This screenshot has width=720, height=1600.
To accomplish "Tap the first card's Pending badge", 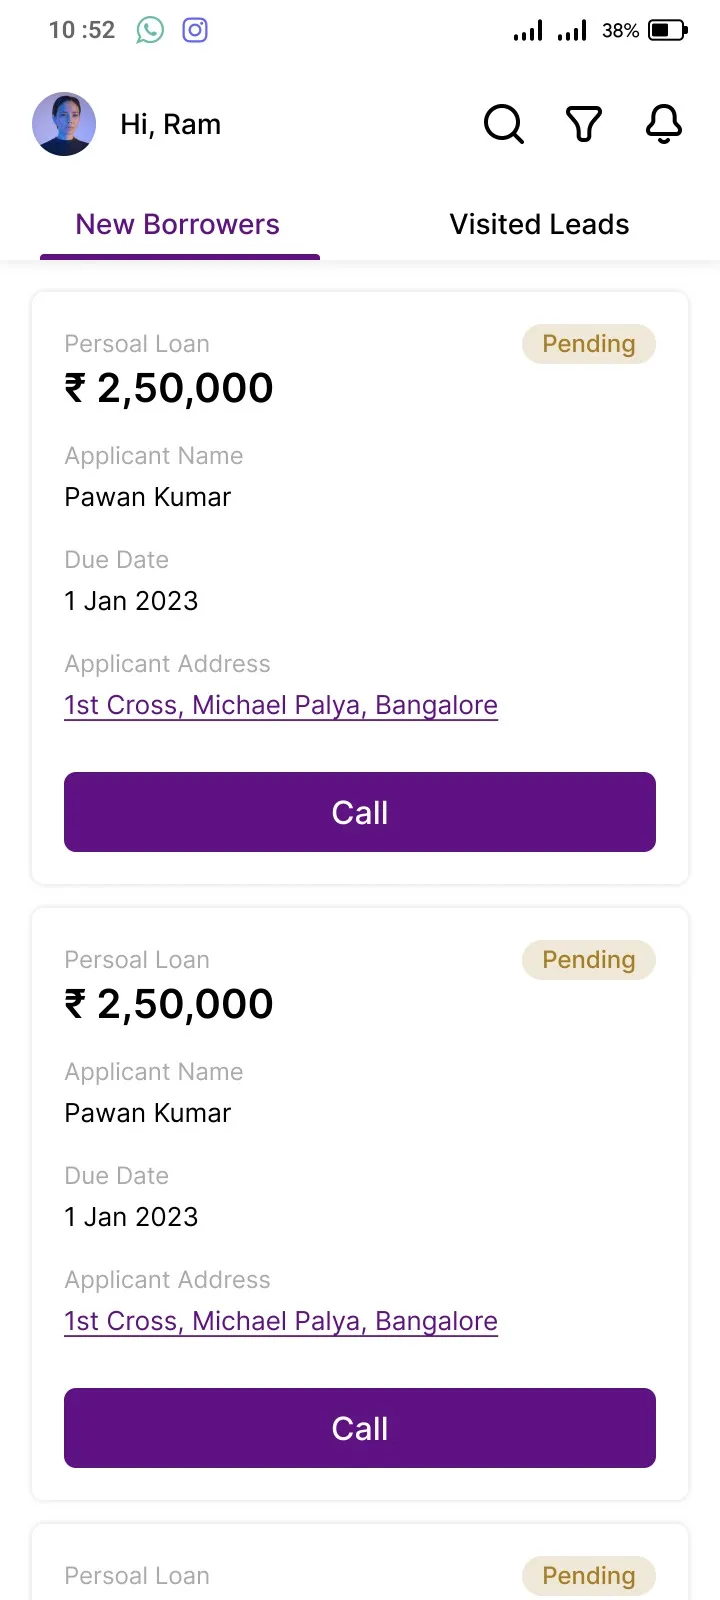I will [x=589, y=344].
